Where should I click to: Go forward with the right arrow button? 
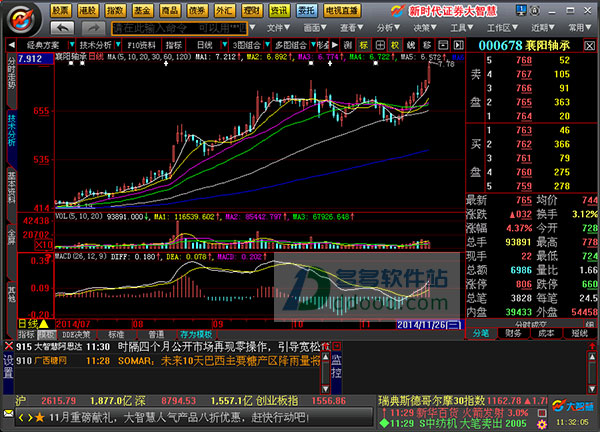[93, 28]
